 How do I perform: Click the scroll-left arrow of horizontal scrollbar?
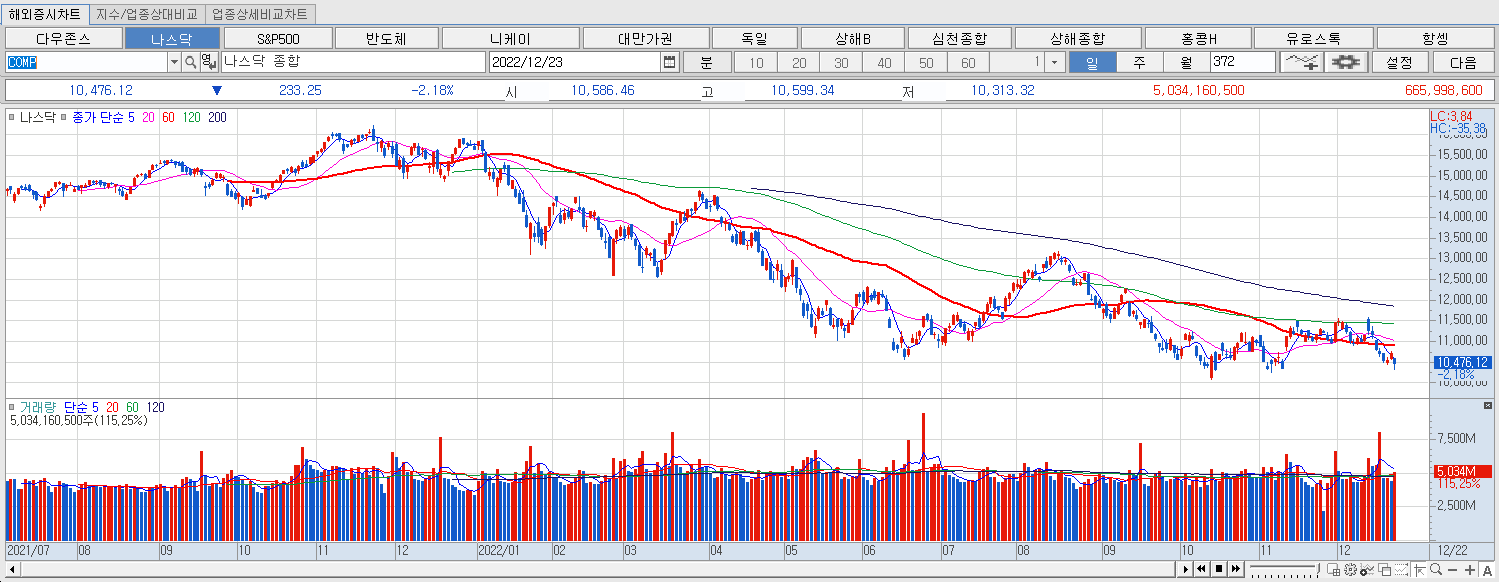pyautogui.click(x=14, y=569)
